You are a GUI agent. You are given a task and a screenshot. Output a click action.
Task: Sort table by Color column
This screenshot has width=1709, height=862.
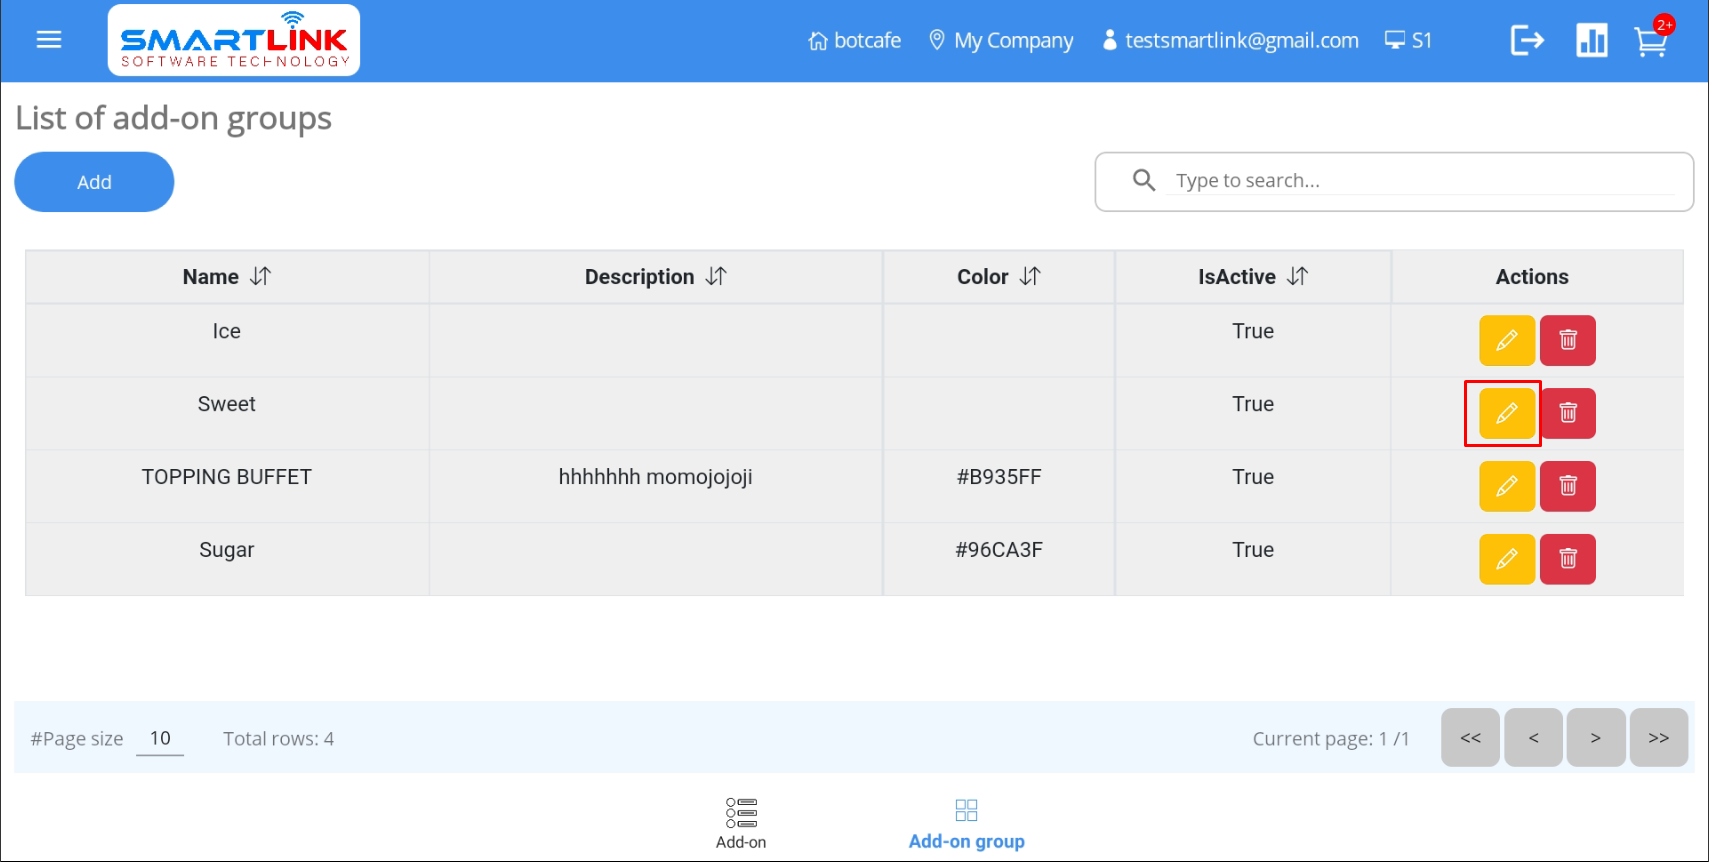click(x=1030, y=277)
